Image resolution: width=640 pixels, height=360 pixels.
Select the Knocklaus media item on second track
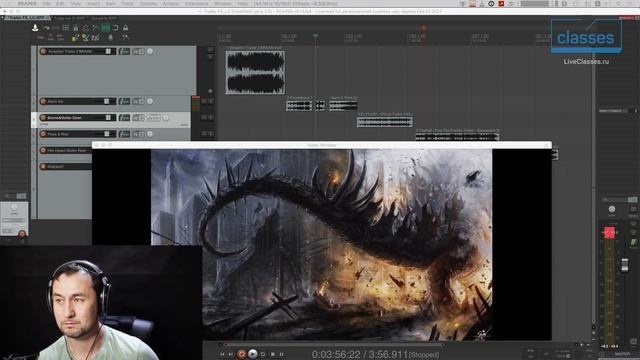[x=299, y=106]
